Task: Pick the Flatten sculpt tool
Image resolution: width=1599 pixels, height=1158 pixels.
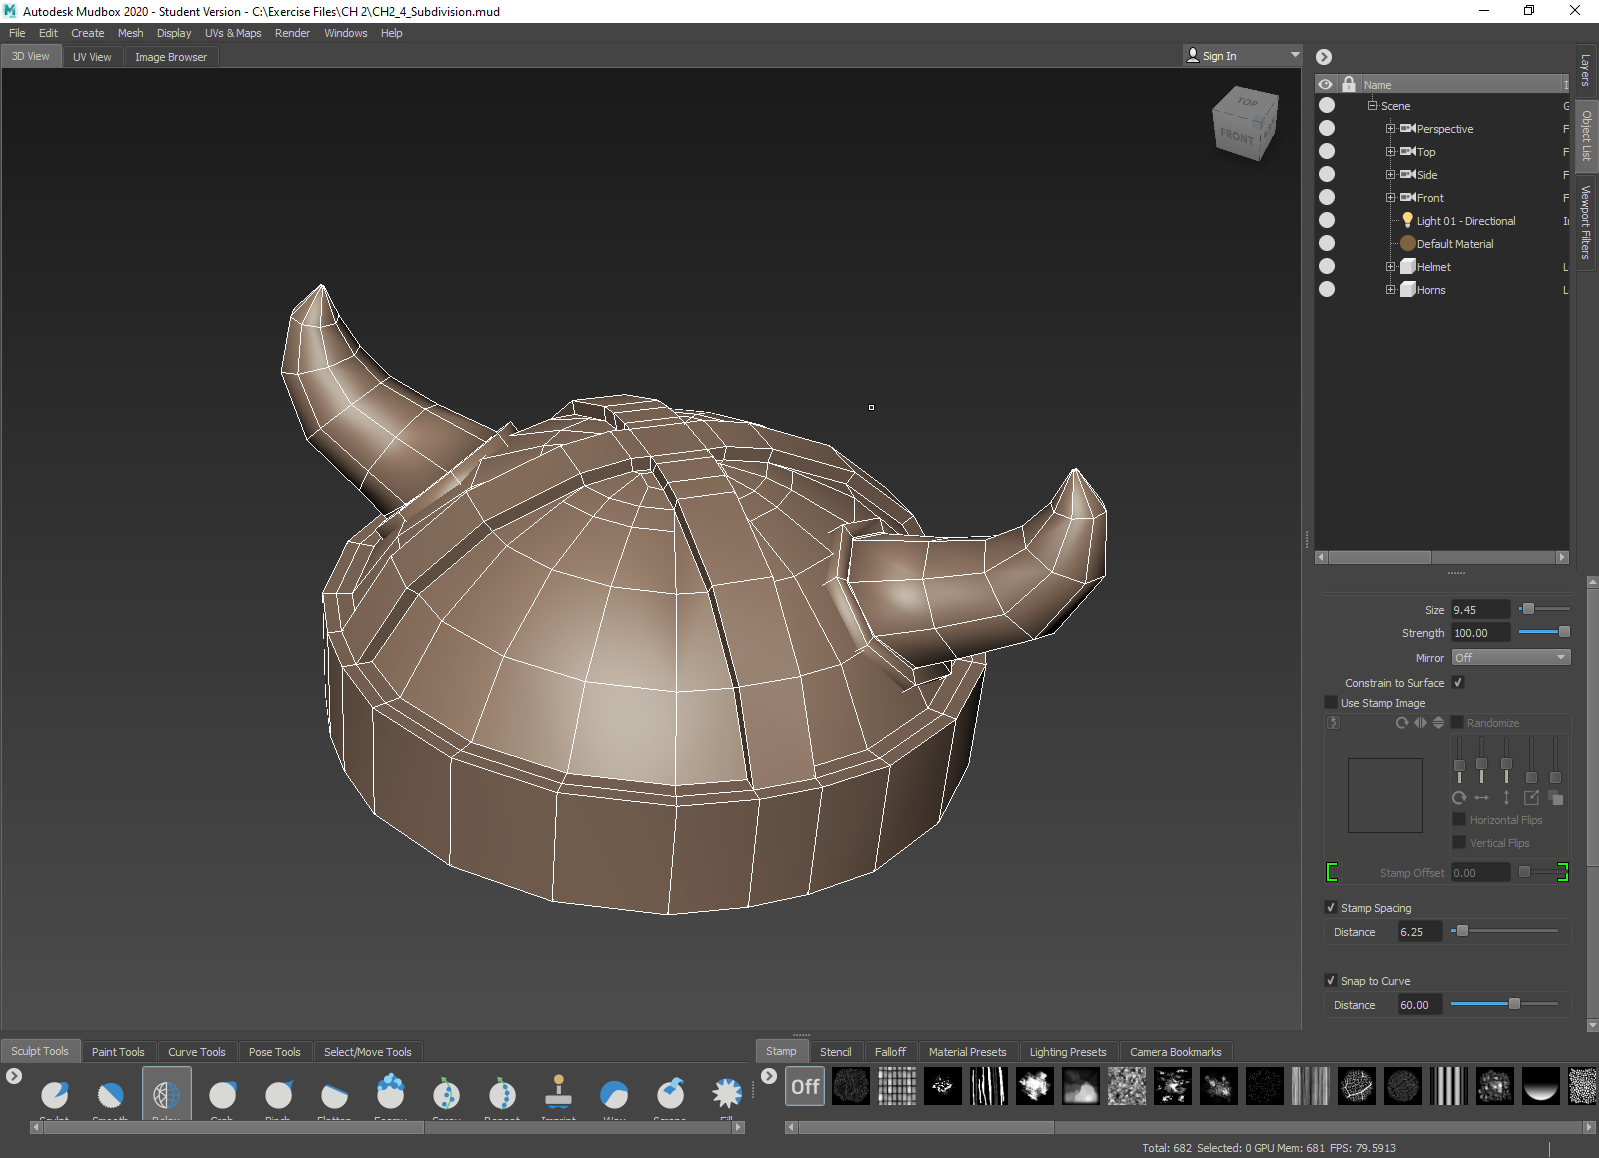Action: 334,1095
